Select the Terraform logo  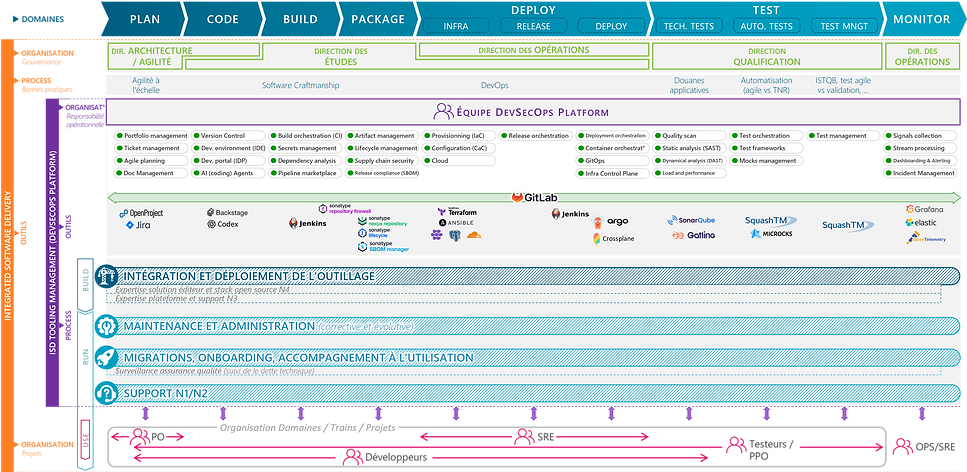[457, 211]
